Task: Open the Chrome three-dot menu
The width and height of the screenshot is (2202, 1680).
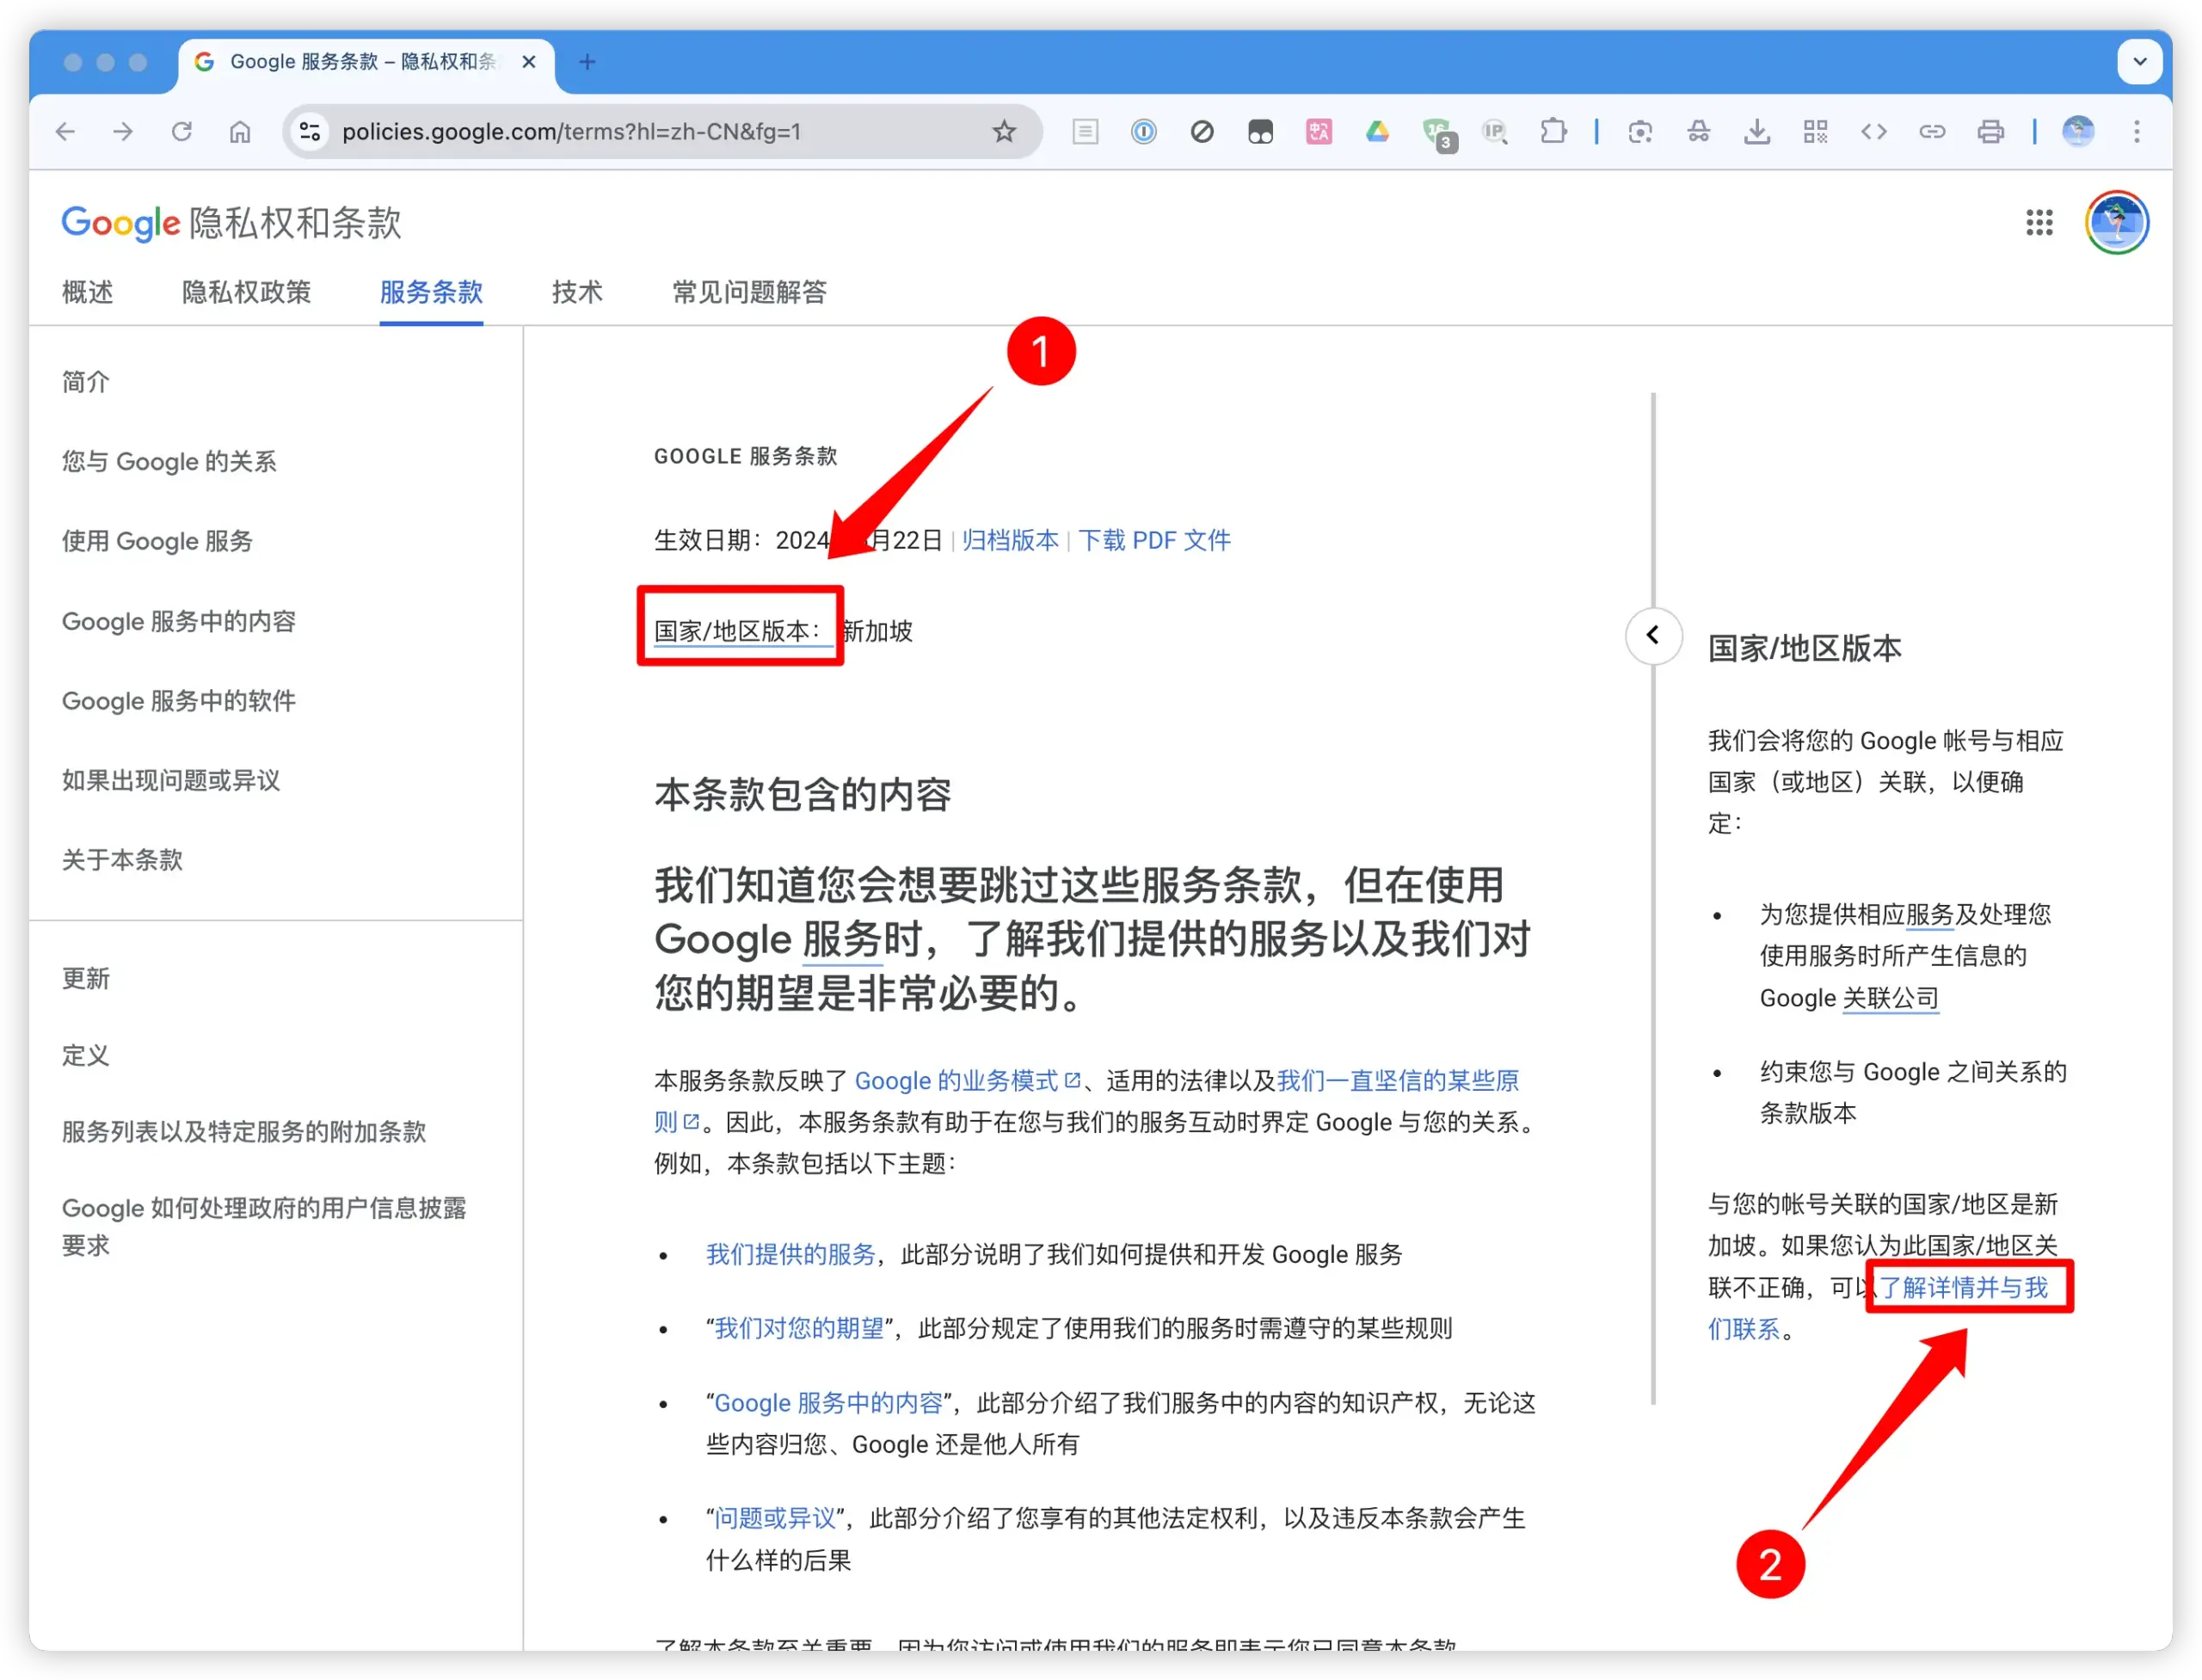Action: [x=2136, y=131]
